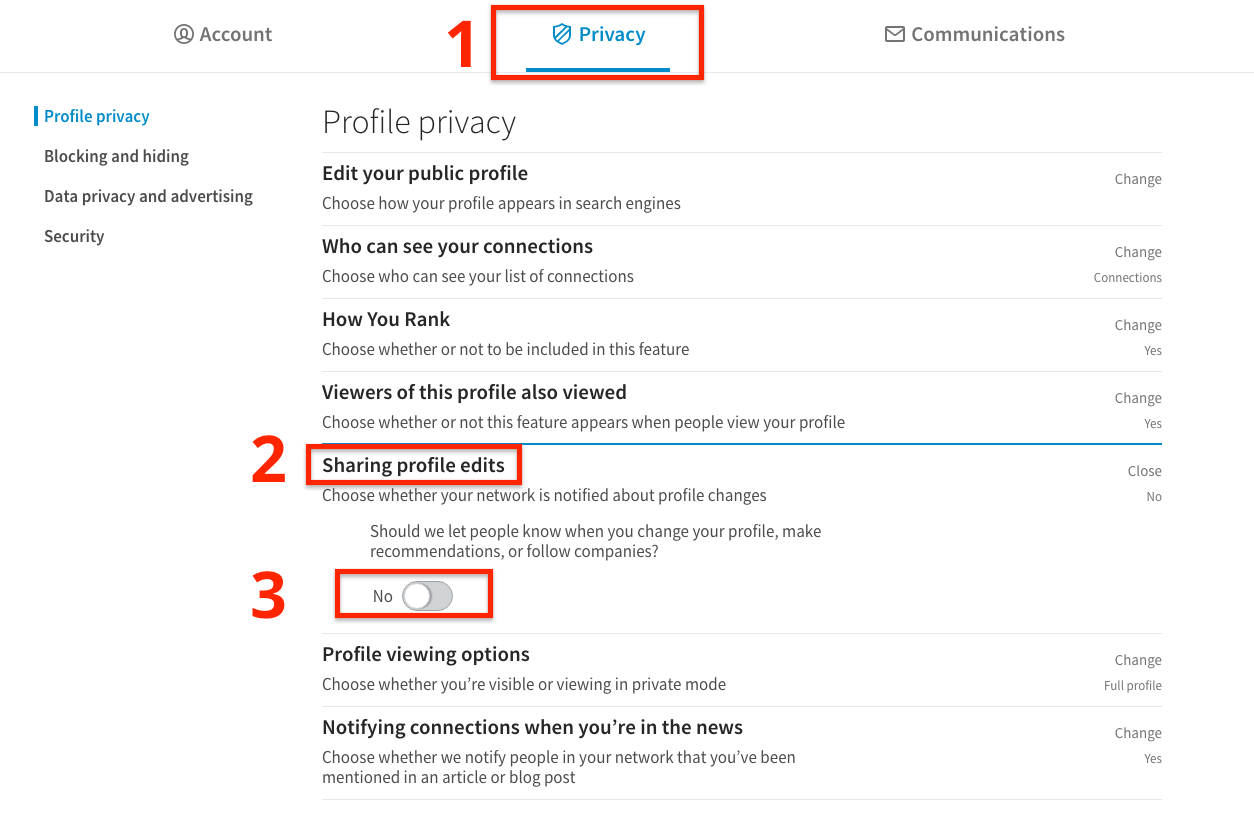Select Profile privacy in the sidebar
Image resolution: width=1254 pixels, height=817 pixels.
click(x=96, y=116)
